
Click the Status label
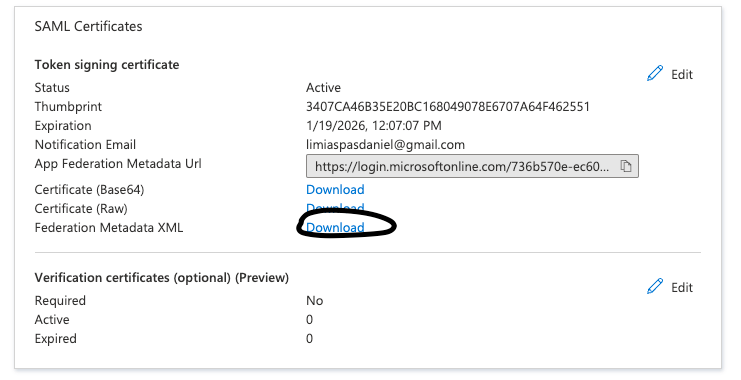52,87
